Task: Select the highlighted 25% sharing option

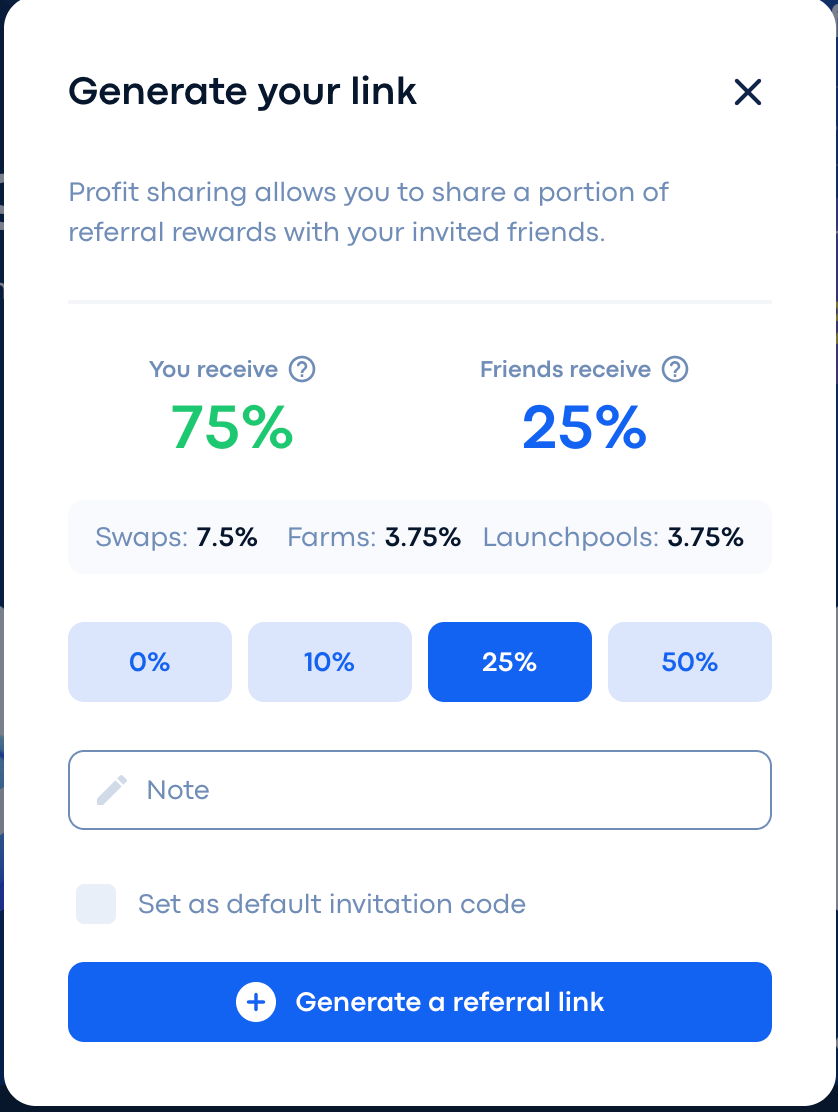Action: (510, 662)
